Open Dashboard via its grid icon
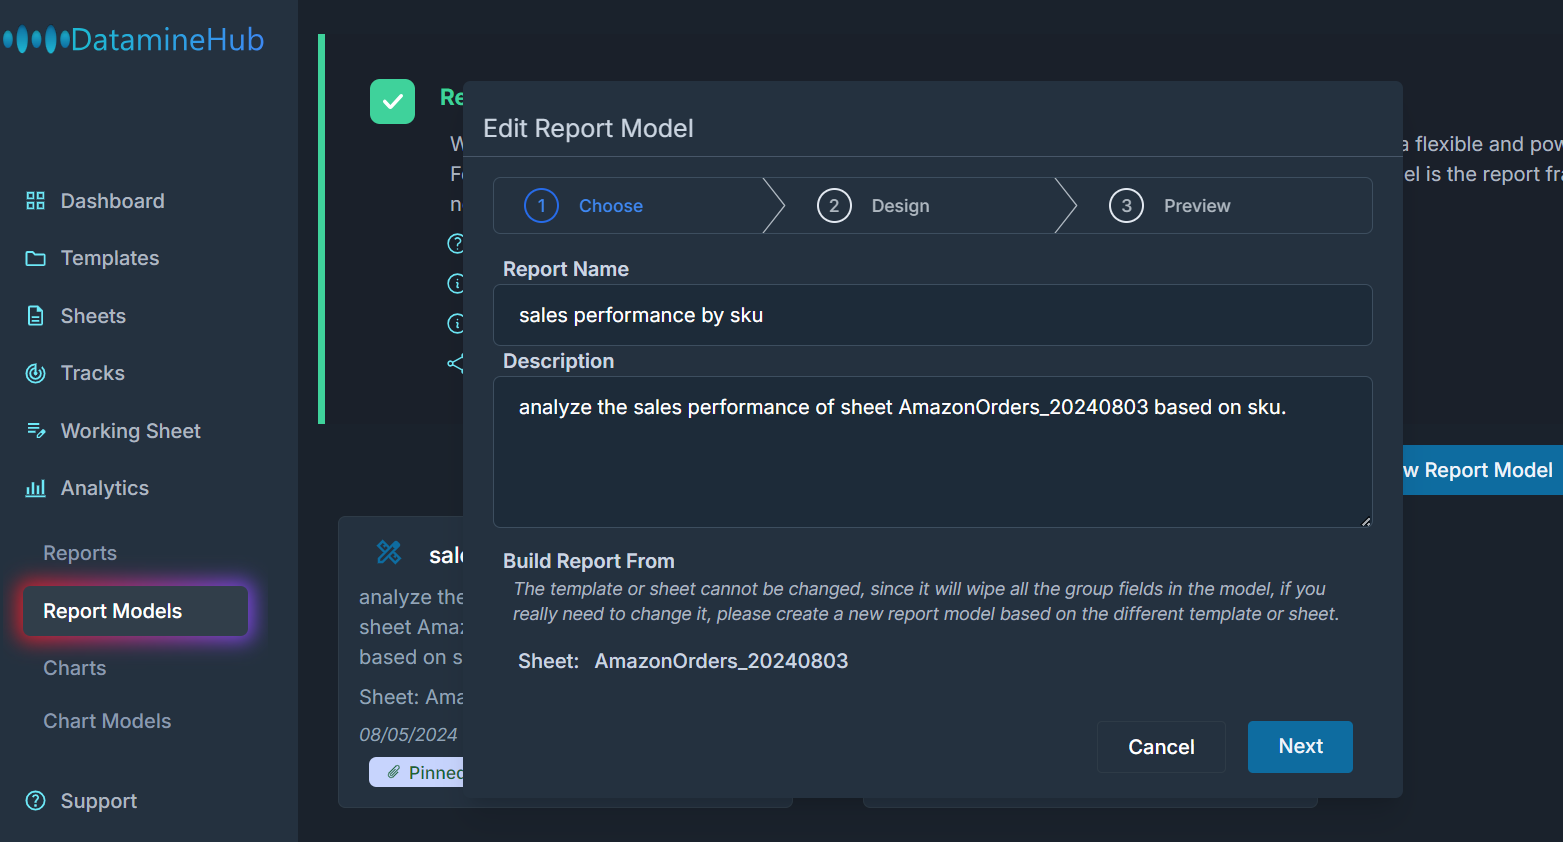Viewport: 1563px width, 842px height. (36, 201)
